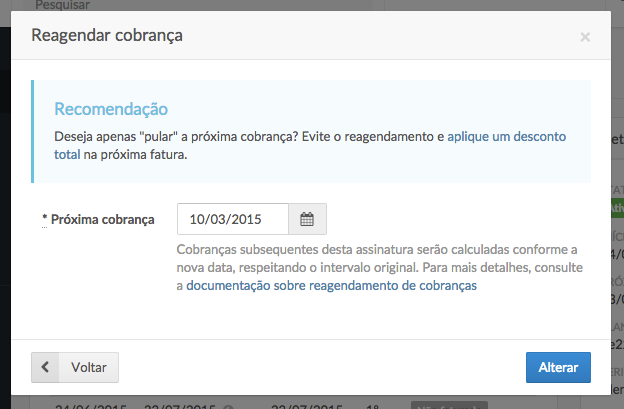Click the required asterisk beside Próxima cobrança

[45, 220]
